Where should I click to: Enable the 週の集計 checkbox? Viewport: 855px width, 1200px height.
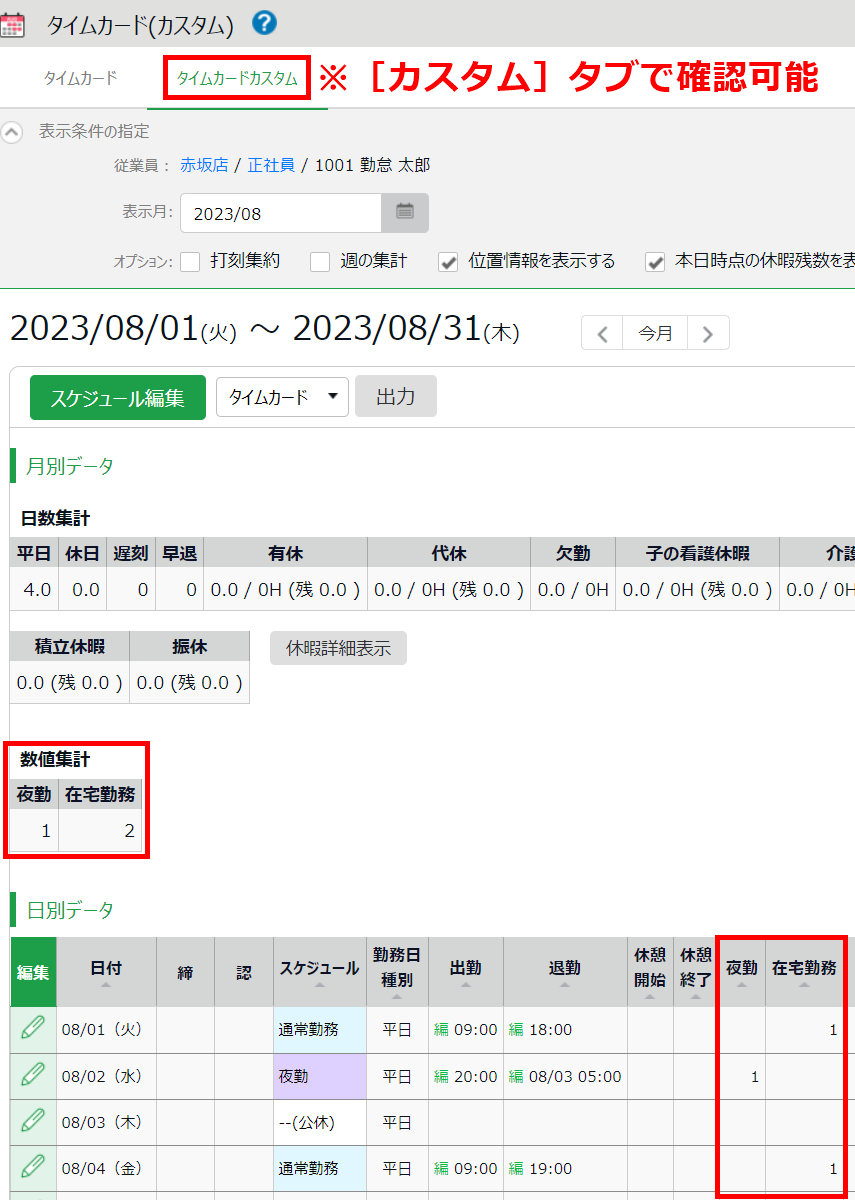320,262
